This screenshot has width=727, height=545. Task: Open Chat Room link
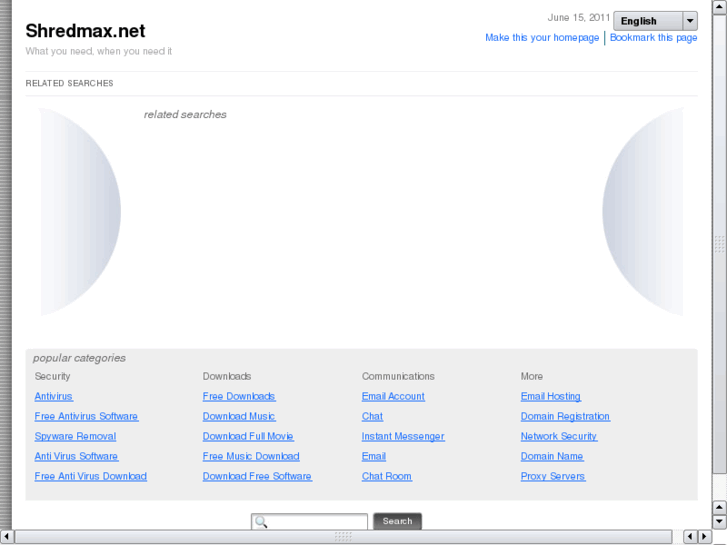pyautogui.click(x=387, y=476)
